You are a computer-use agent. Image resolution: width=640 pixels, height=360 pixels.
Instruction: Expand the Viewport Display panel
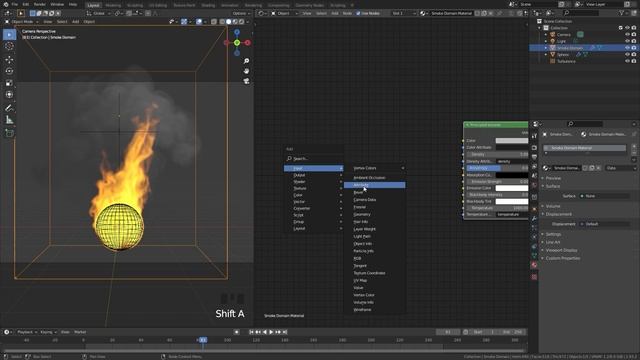tap(561, 250)
